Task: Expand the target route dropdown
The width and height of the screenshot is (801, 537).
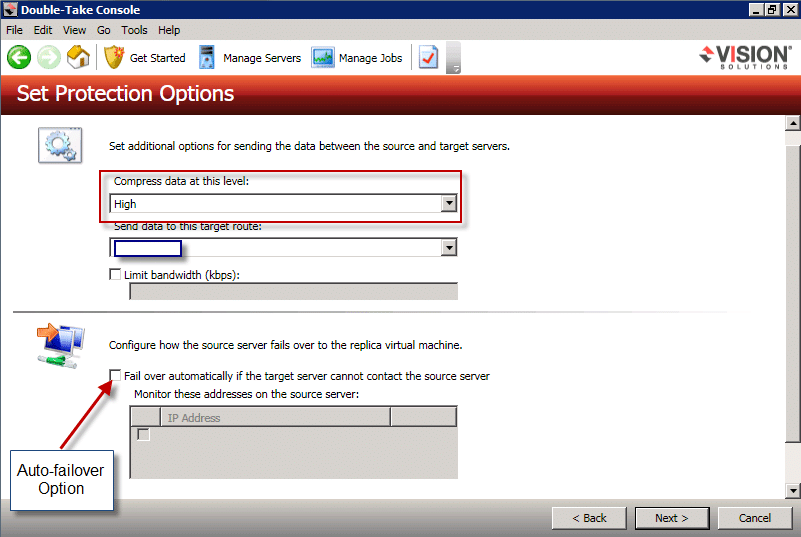Action: [450, 248]
